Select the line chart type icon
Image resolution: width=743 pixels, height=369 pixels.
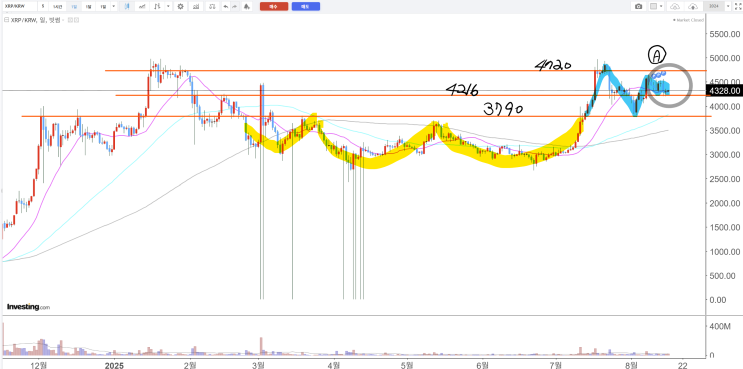click(142, 6)
